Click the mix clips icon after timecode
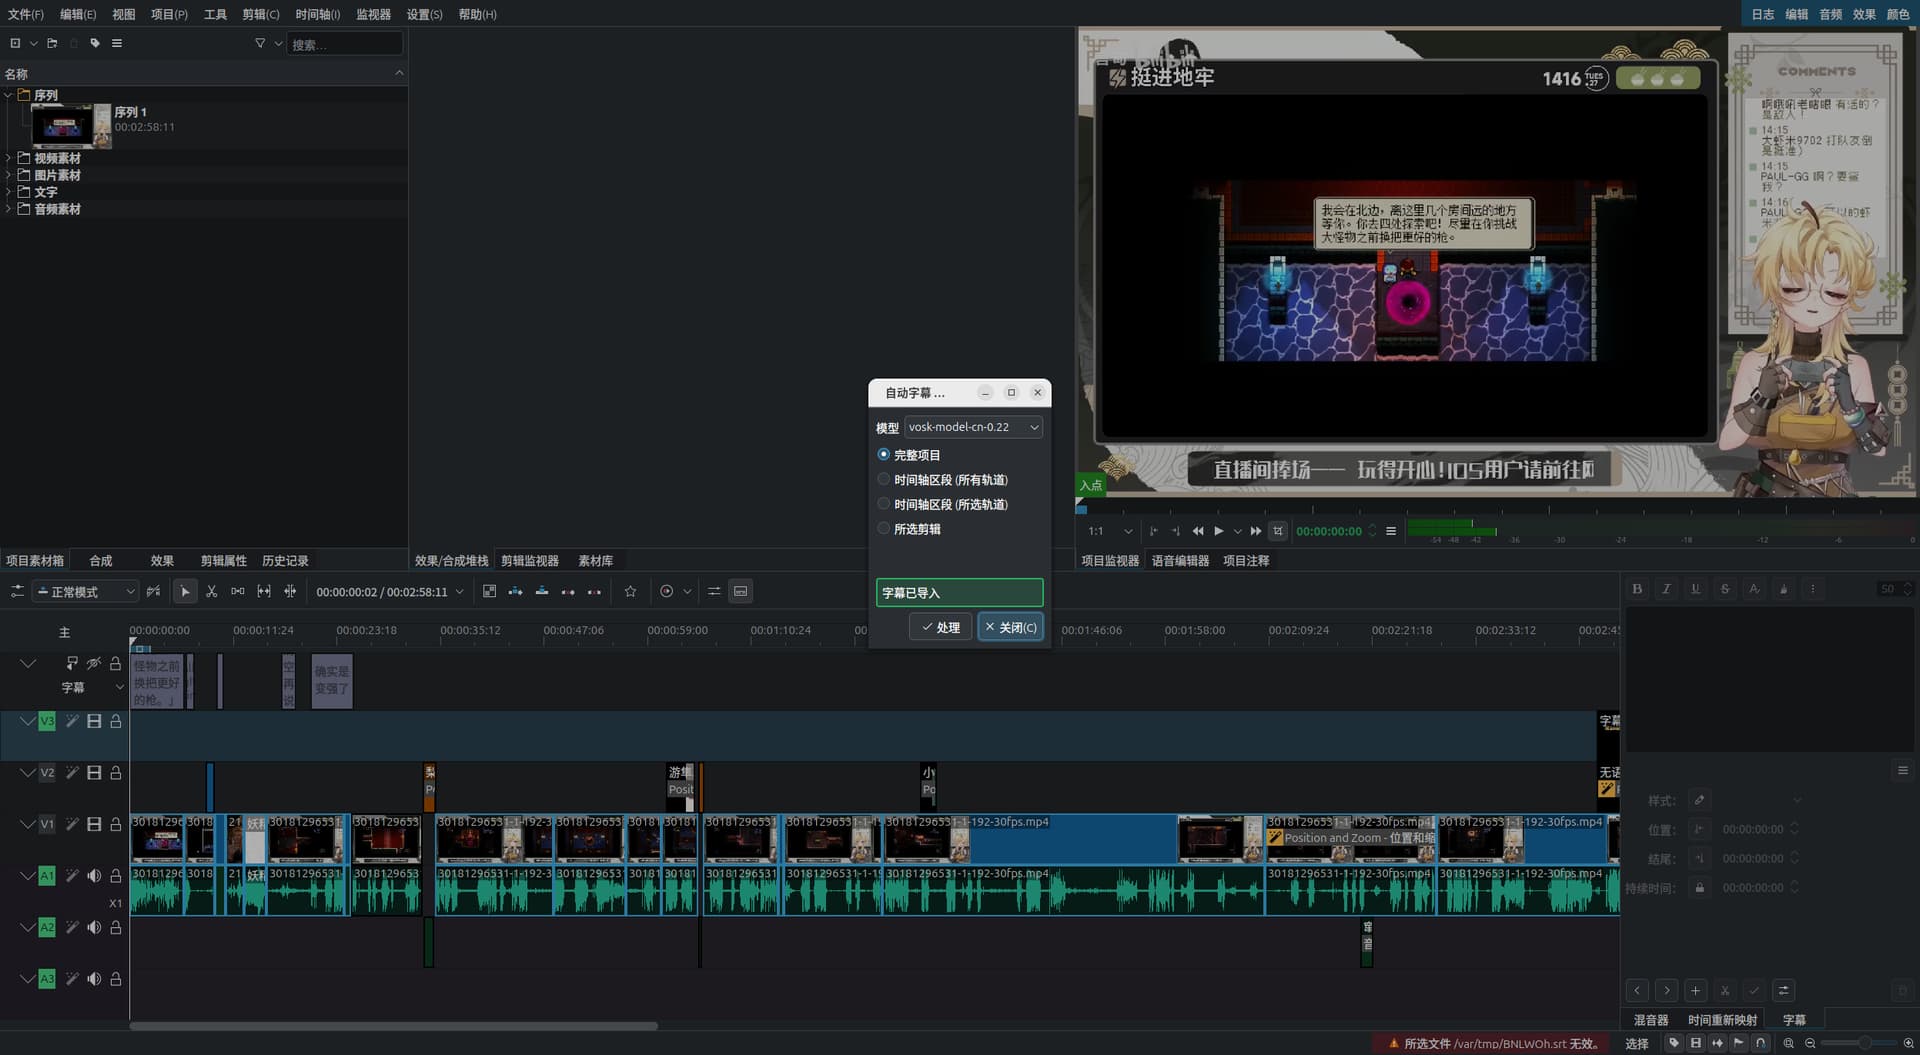This screenshot has width=1920, height=1055. [489, 591]
